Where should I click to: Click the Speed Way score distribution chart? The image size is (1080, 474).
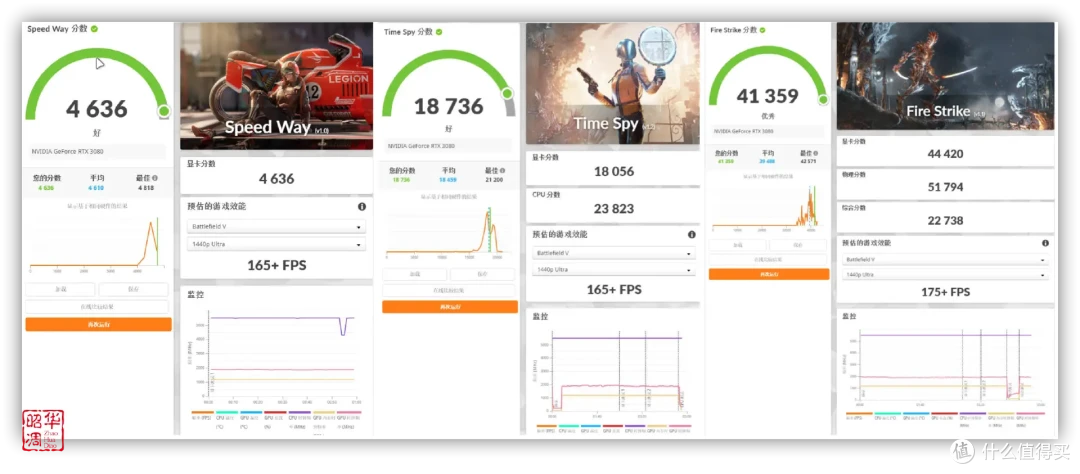(97, 245)
